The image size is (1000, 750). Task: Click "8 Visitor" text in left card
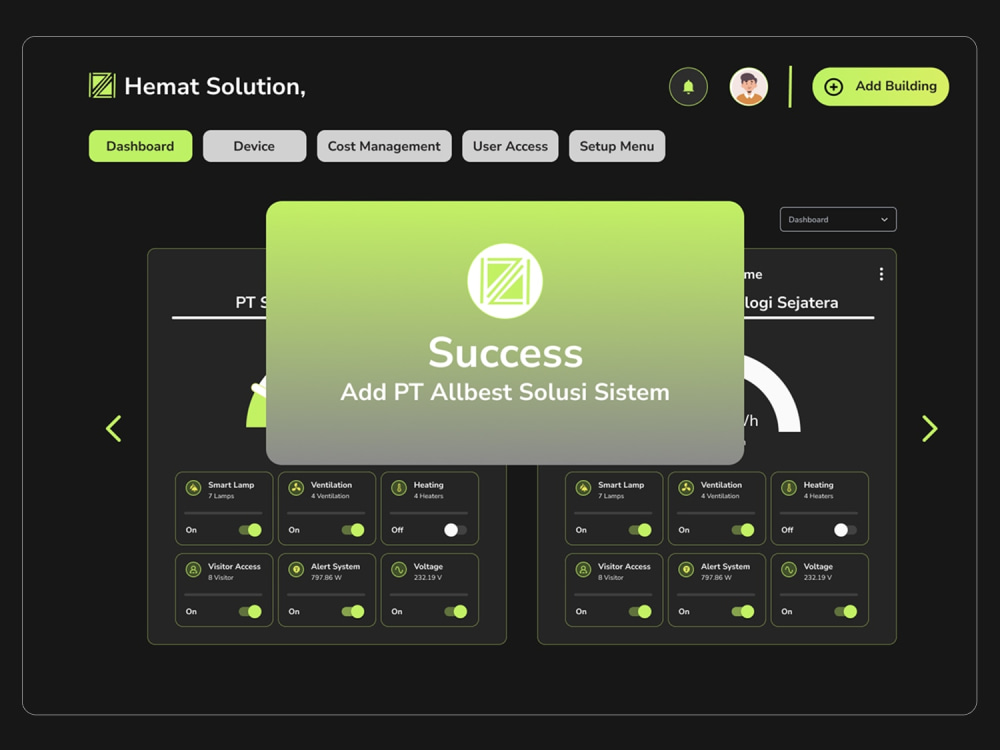221,578
